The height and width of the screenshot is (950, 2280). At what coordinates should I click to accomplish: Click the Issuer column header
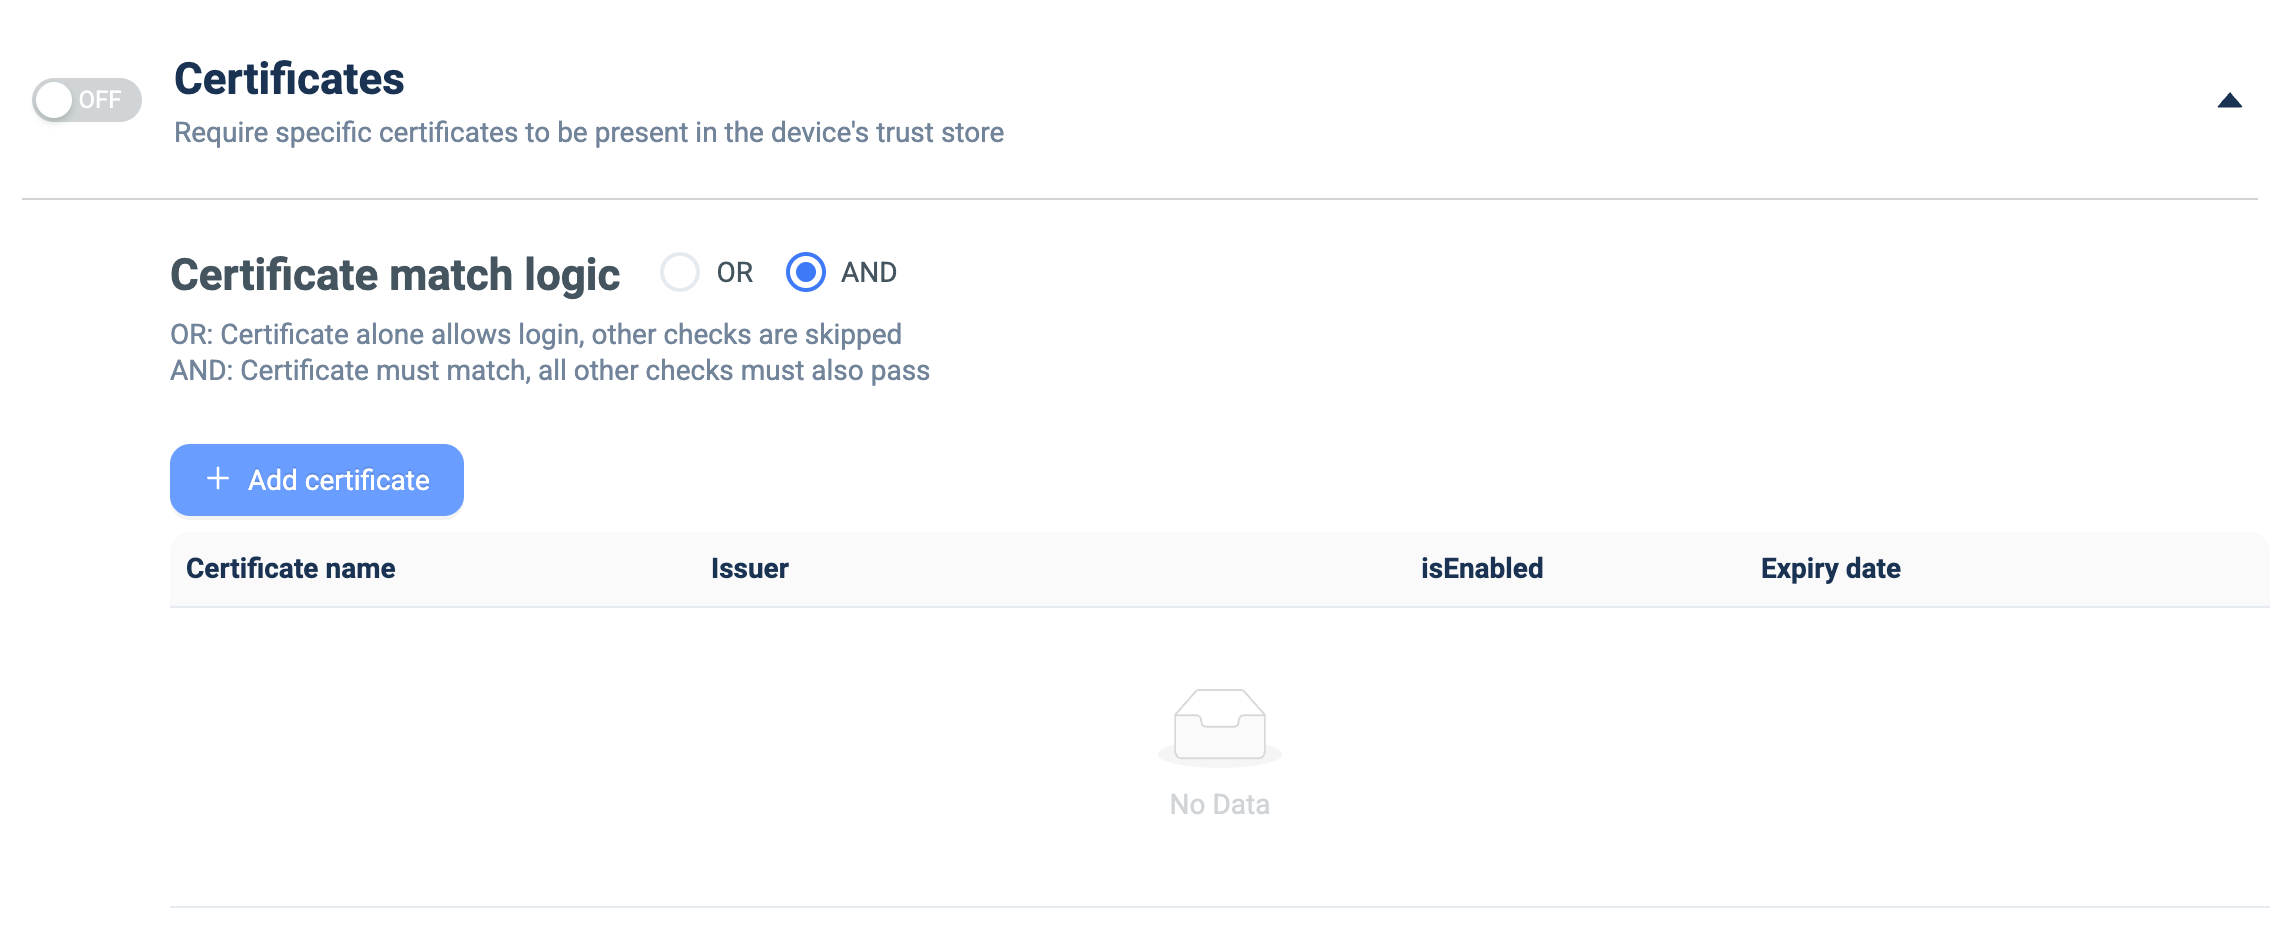(750, 568)
